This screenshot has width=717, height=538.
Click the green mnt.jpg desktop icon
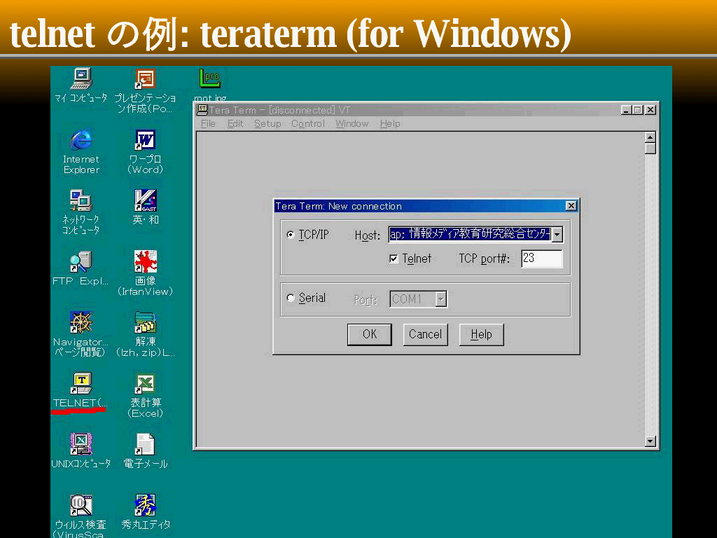click(209, 79)
